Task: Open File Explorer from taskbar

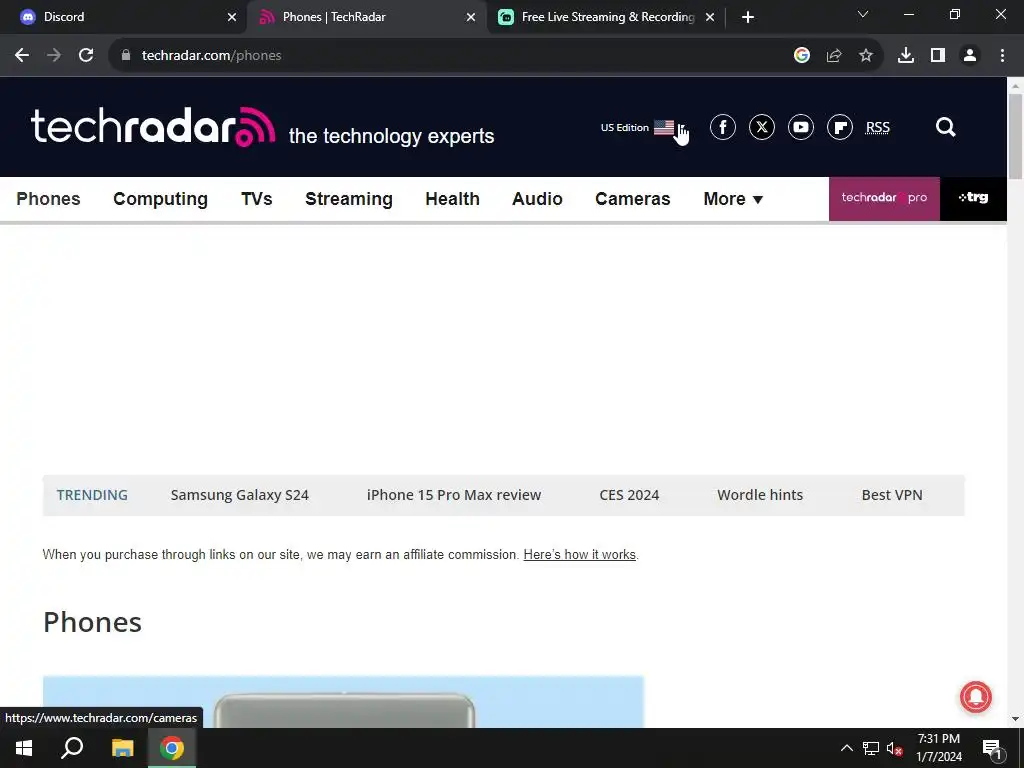Action: click(x=122, y=748)
